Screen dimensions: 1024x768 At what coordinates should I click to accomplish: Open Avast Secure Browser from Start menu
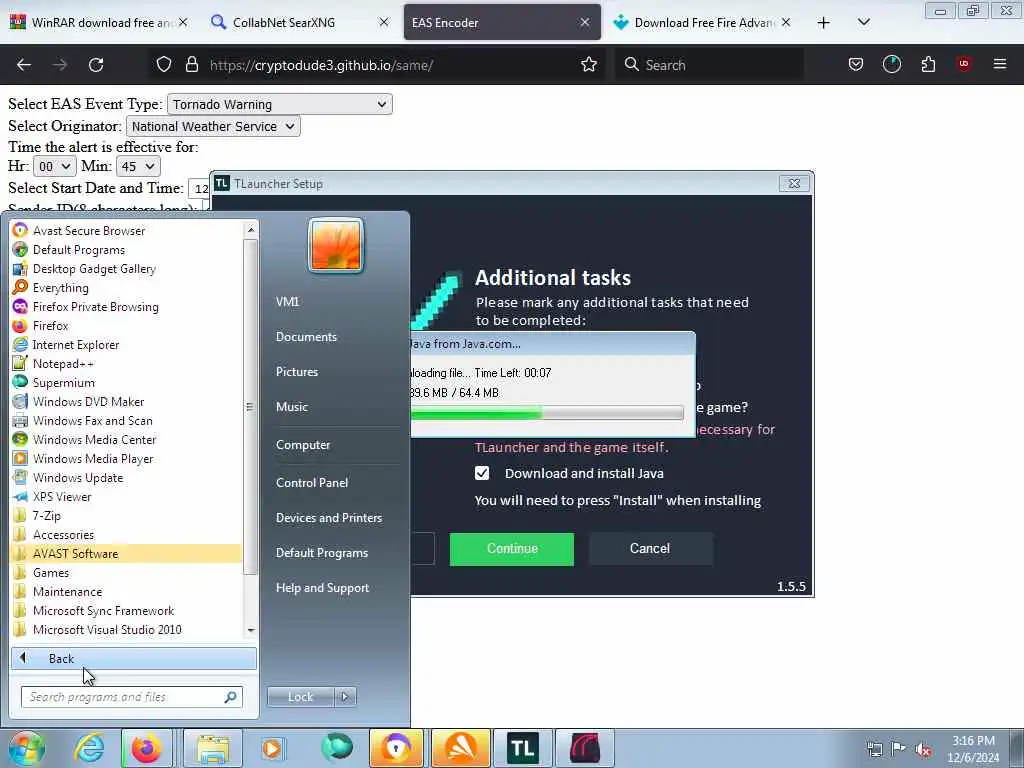point(89,231)
